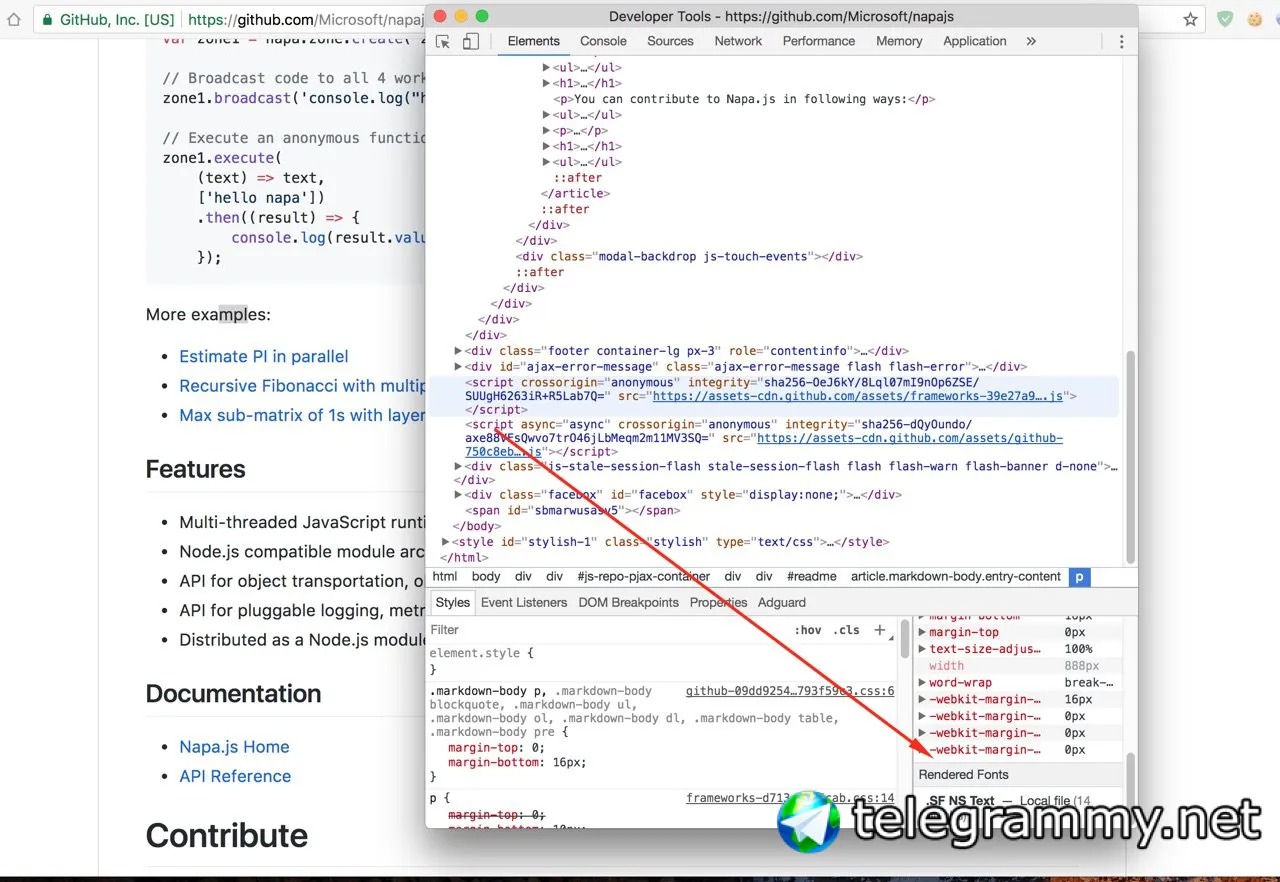This screenshot has width=1280, height=882.
Task: Follow the Napa.js Home link
Action: point(234,747)
